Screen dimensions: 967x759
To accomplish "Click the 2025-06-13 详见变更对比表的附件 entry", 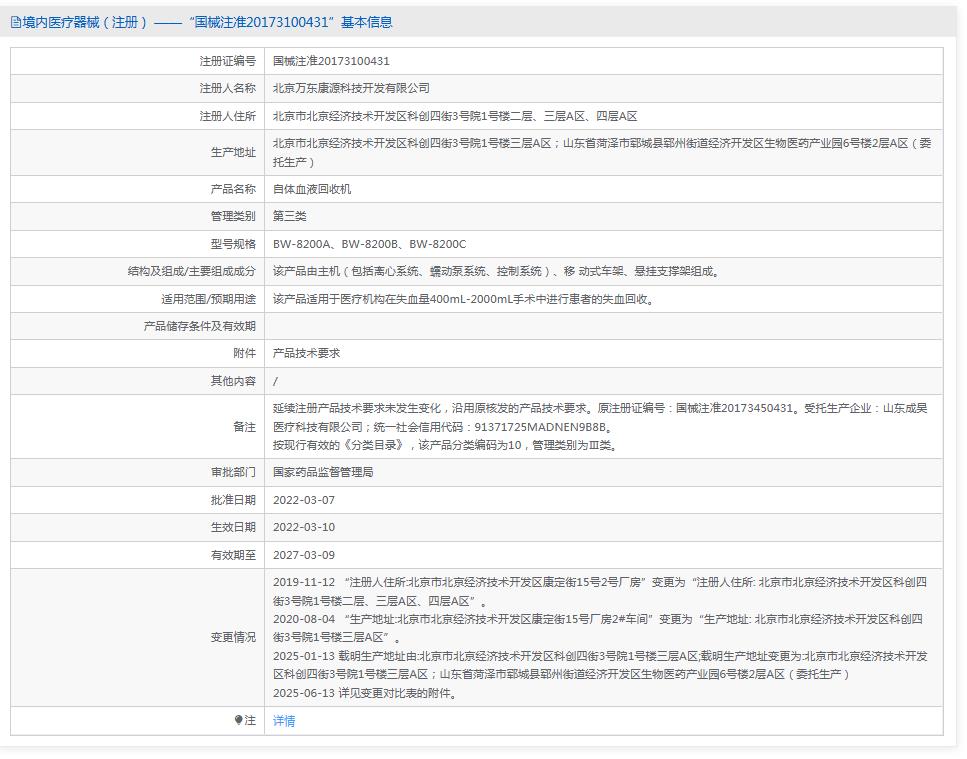I will 366,693.
